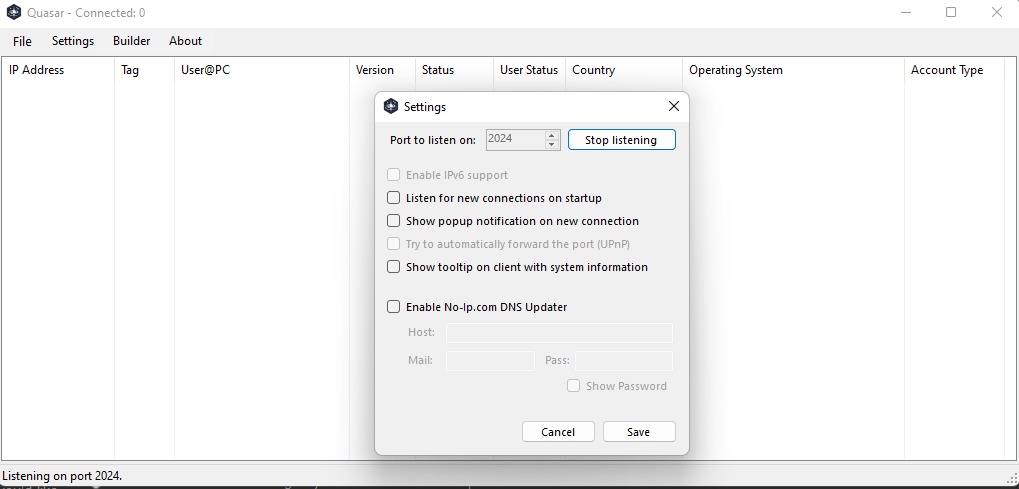Decrease port number with down arrow

tap(552, 144)
